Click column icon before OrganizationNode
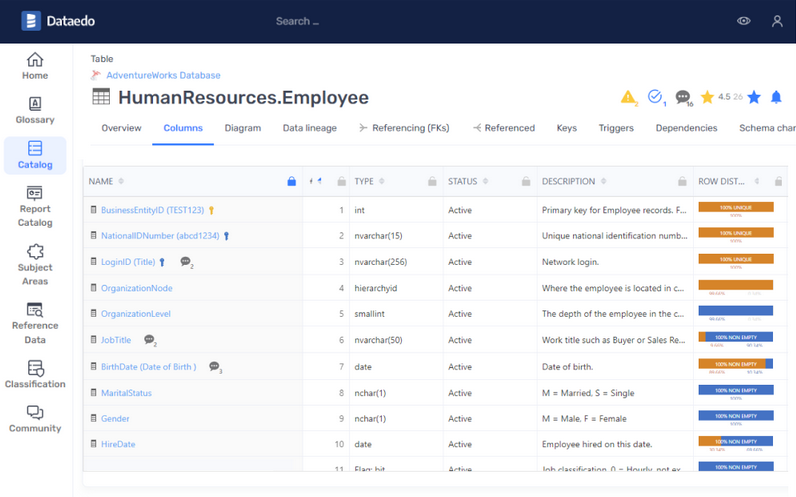 pos(93,288)
